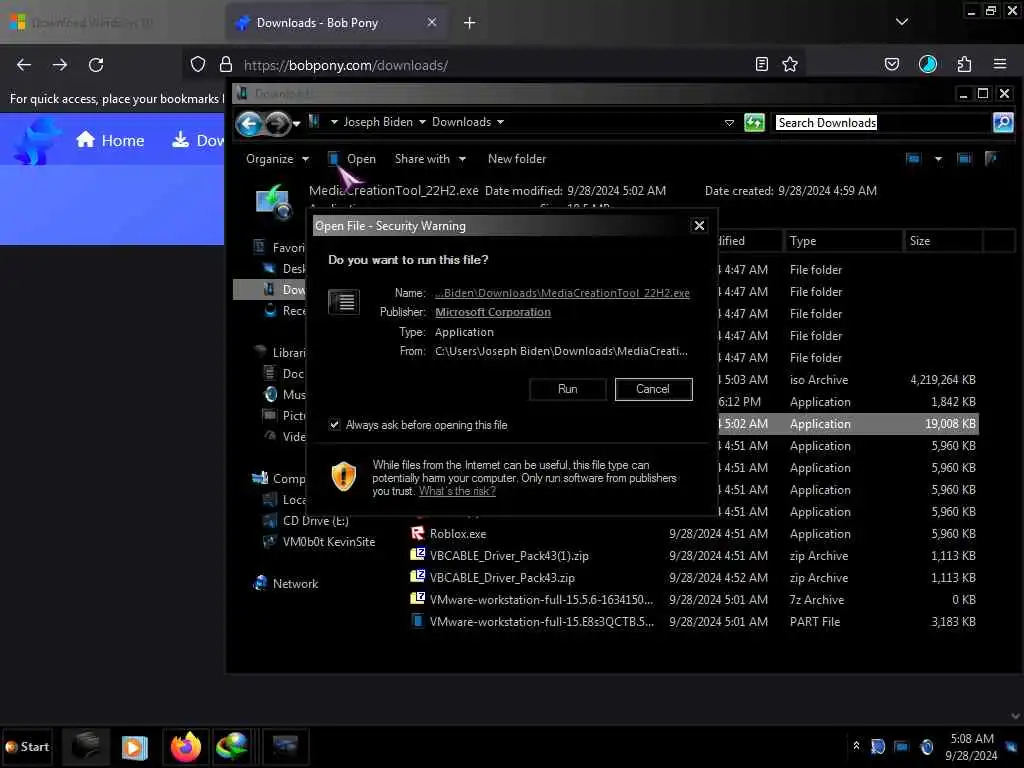List all tabs with the chevron
This screenshot has width=1024, height=768.
[902, 22]
